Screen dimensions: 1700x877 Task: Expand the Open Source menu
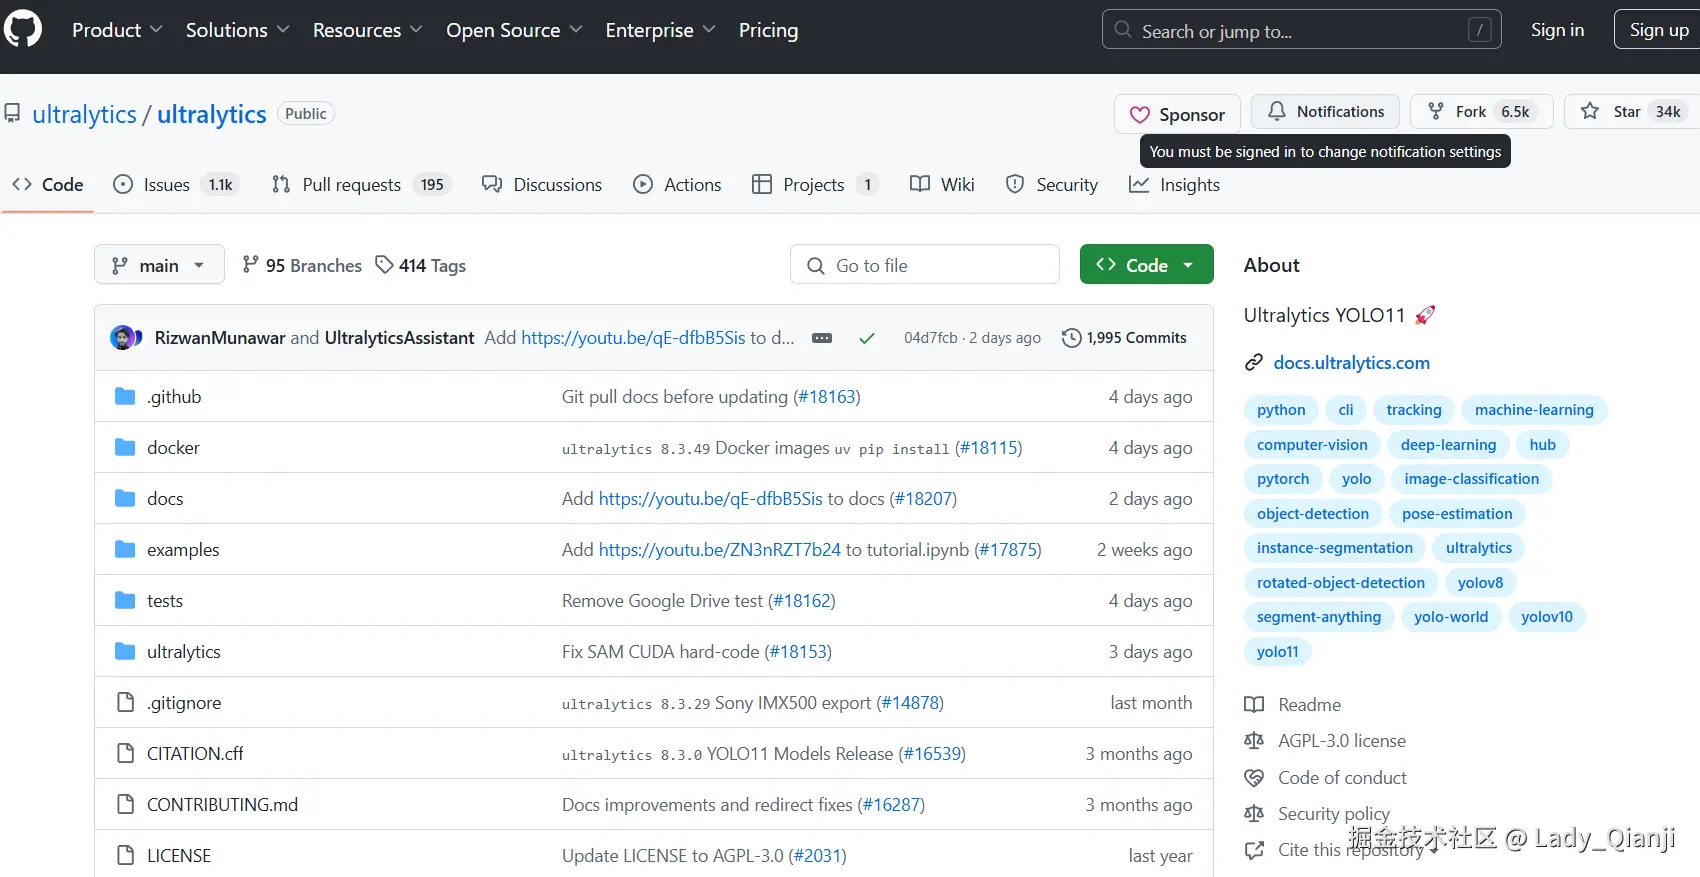coord(514,30)
